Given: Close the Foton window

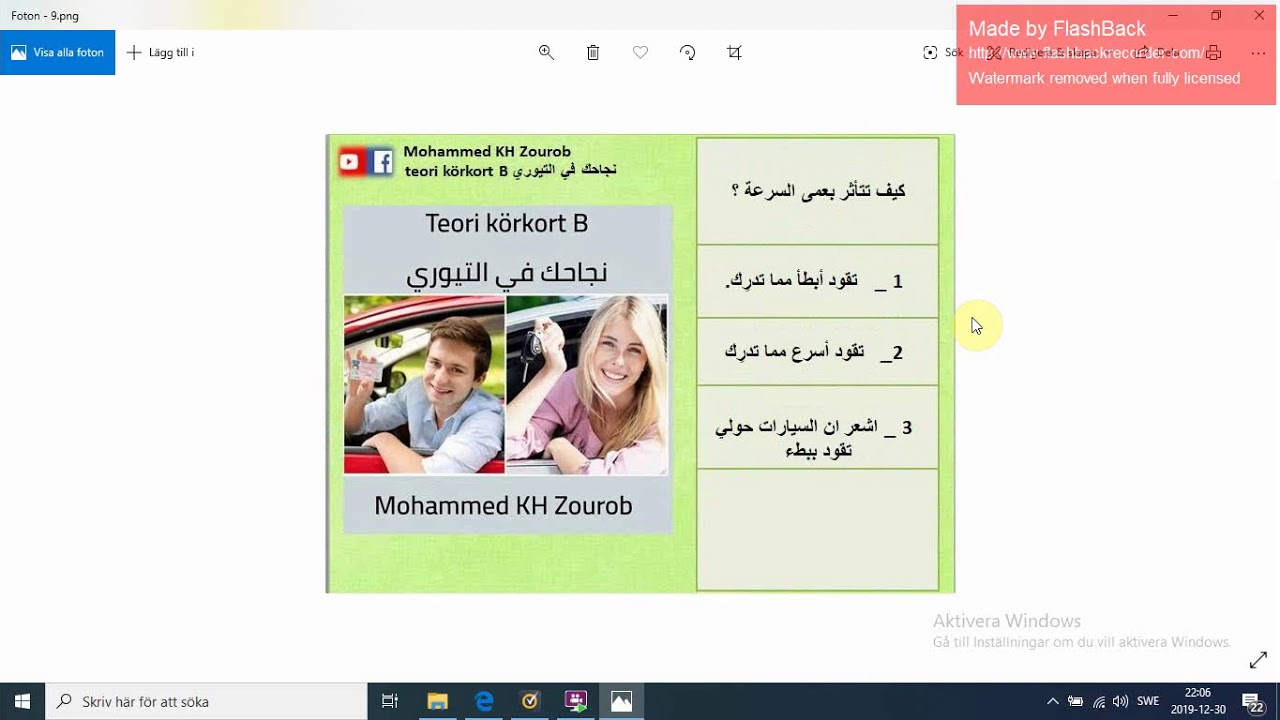Looking at the screenshot, I should [x=1259, y=15].
